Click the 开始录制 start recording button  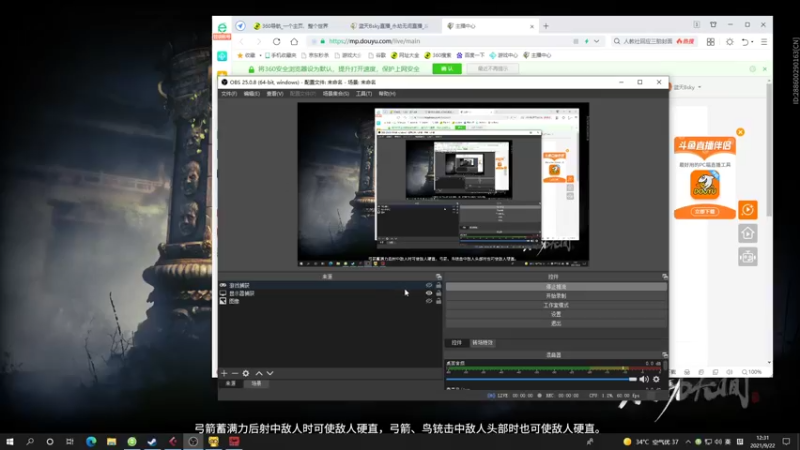click(556, 296)
